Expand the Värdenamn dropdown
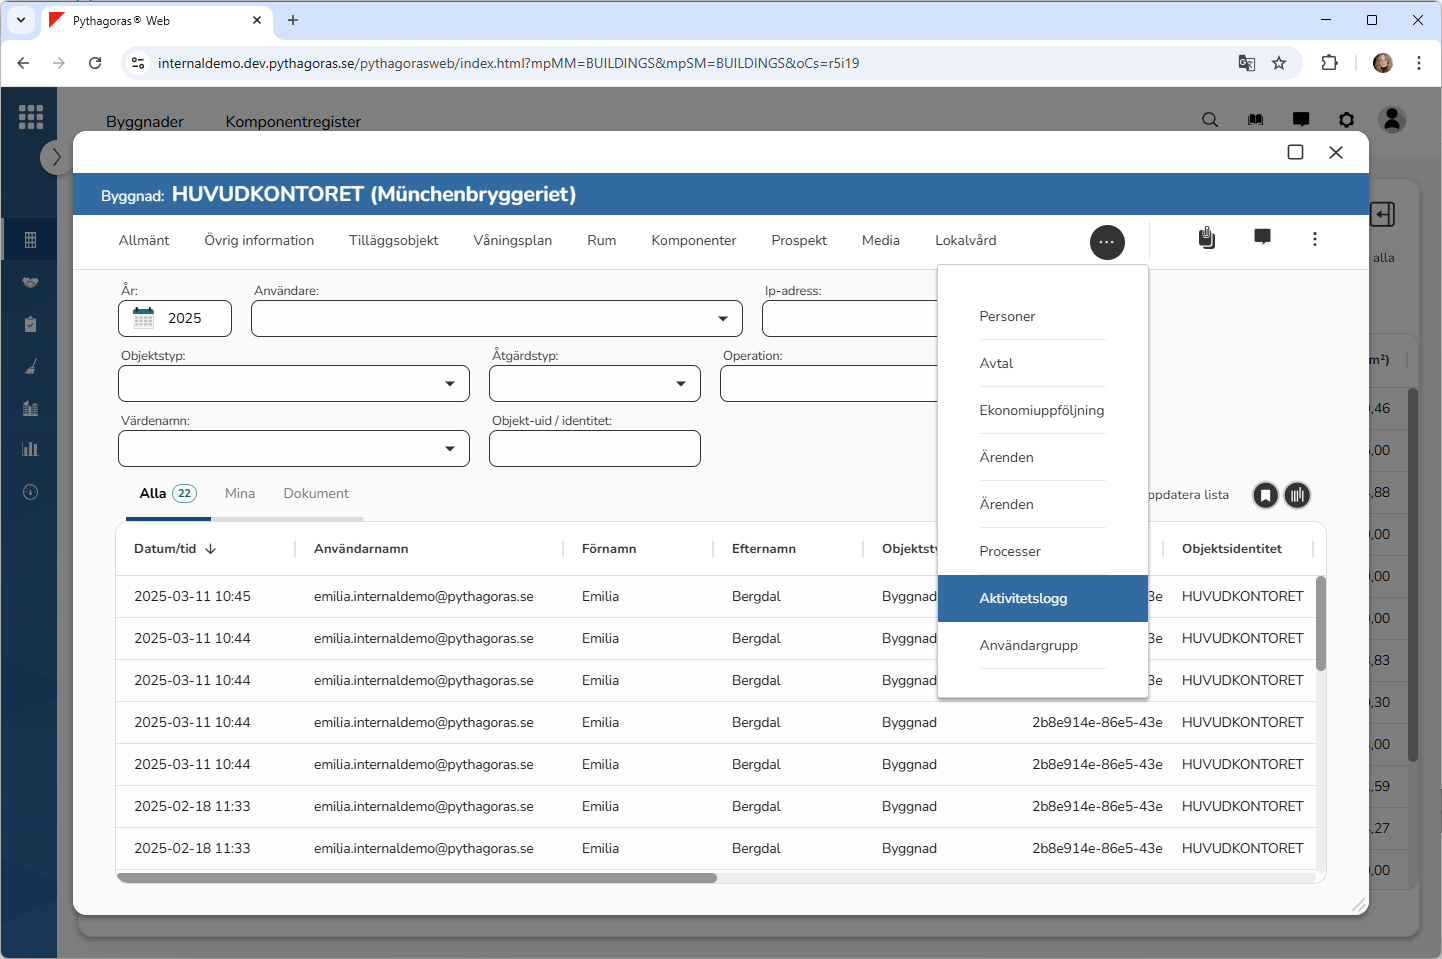 pos(449,449)
